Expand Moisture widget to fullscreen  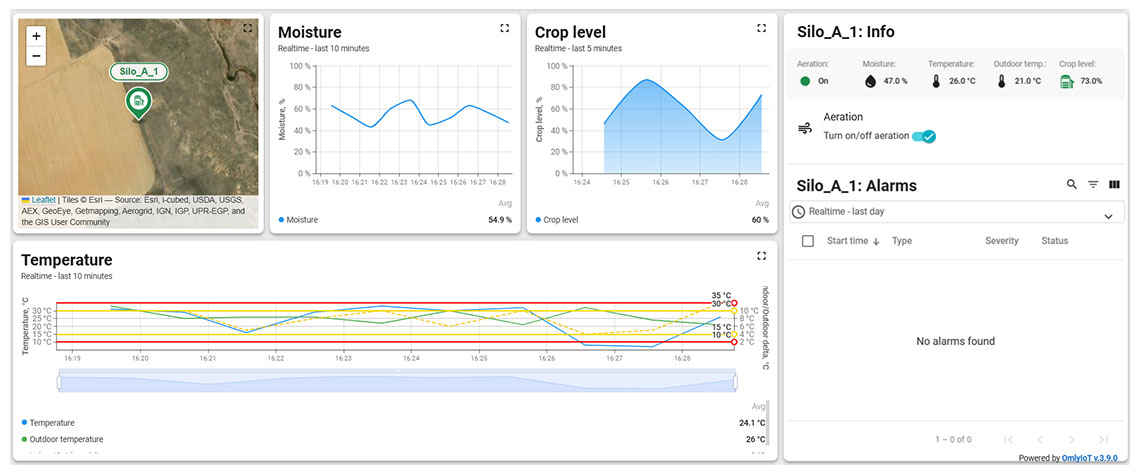tap(504, 29)
